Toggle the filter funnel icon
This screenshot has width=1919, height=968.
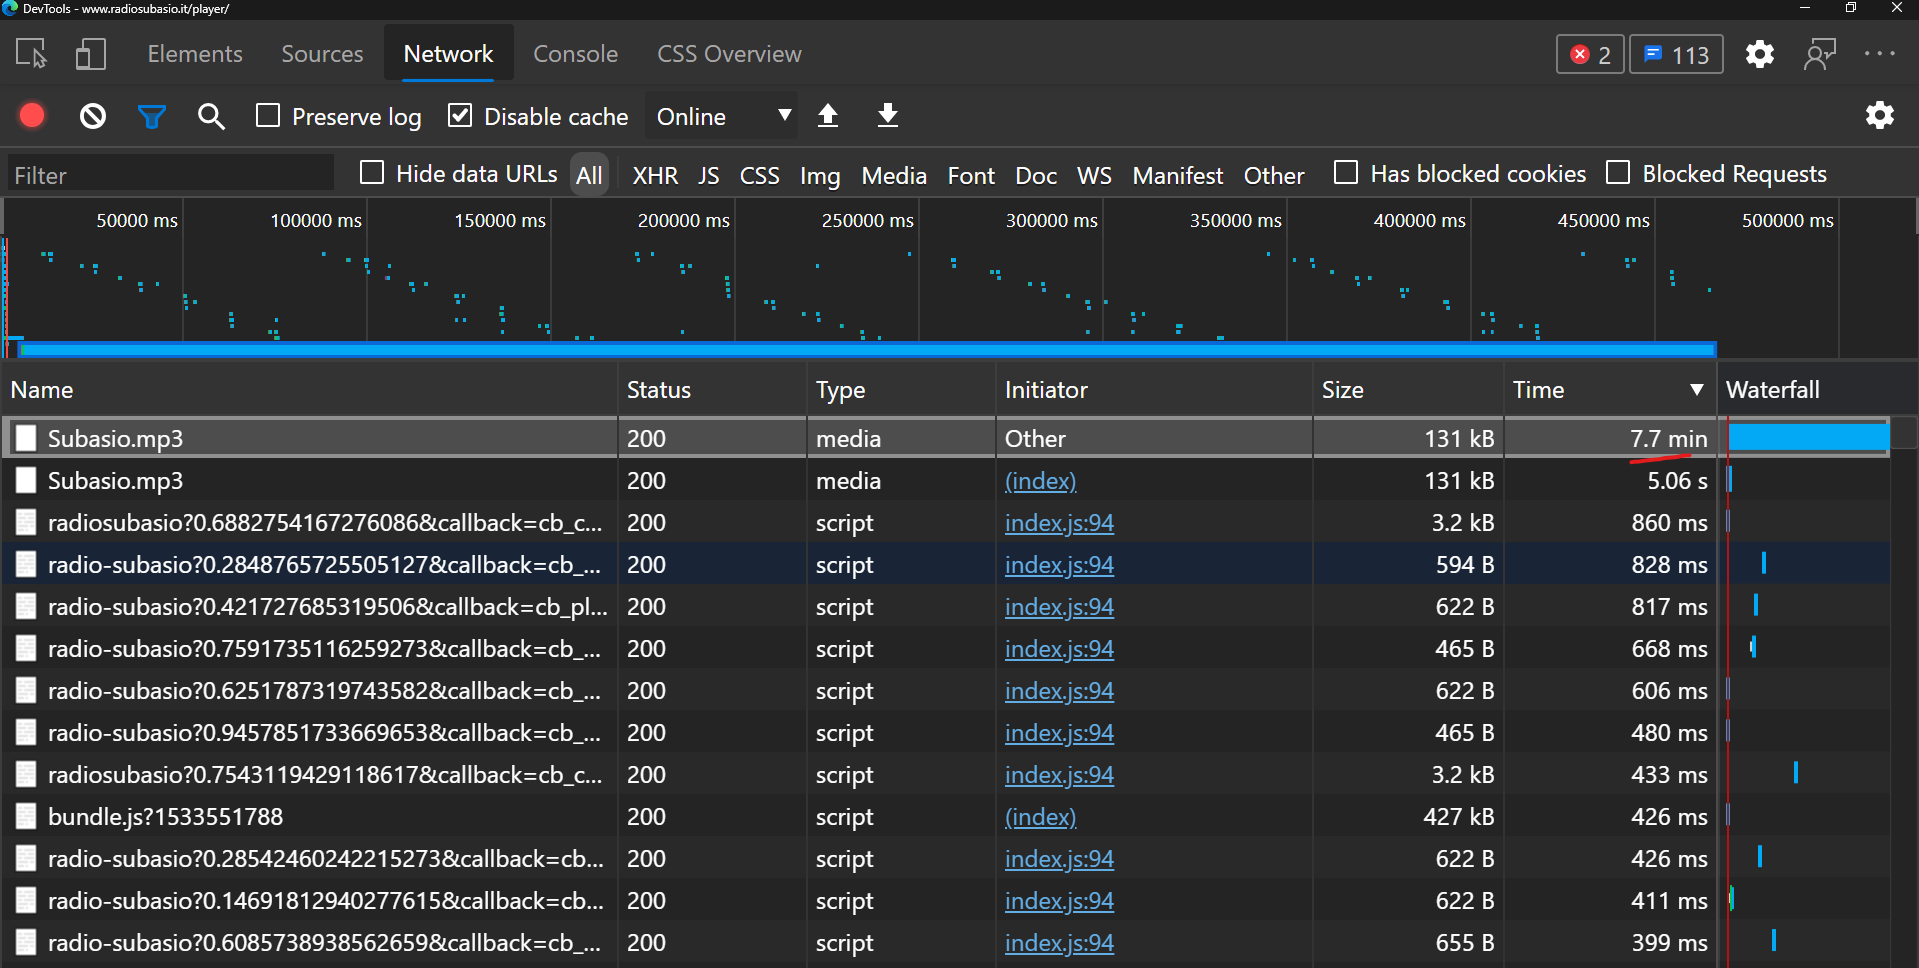152,117
